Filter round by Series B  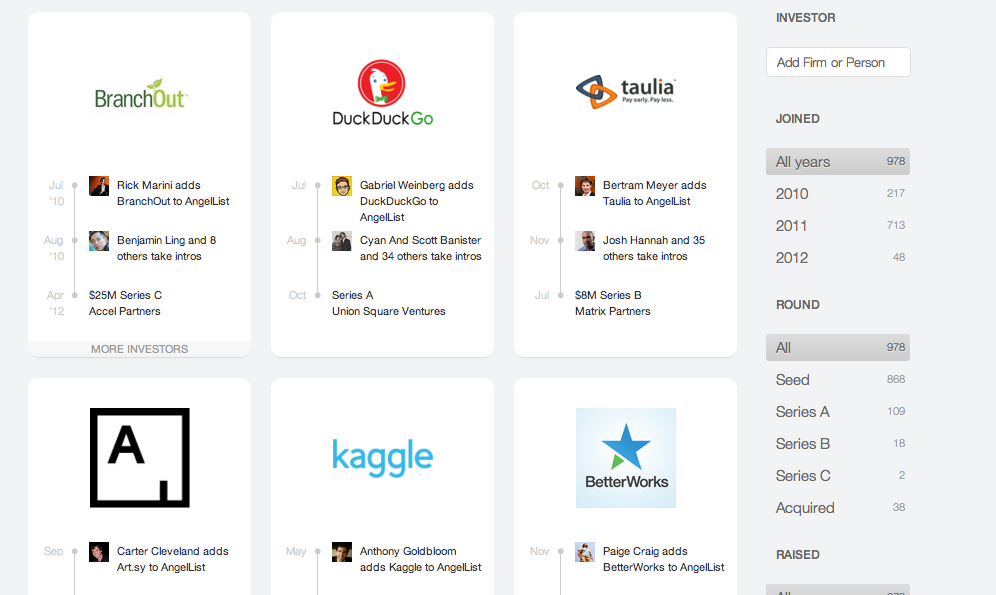pos(838,443)
